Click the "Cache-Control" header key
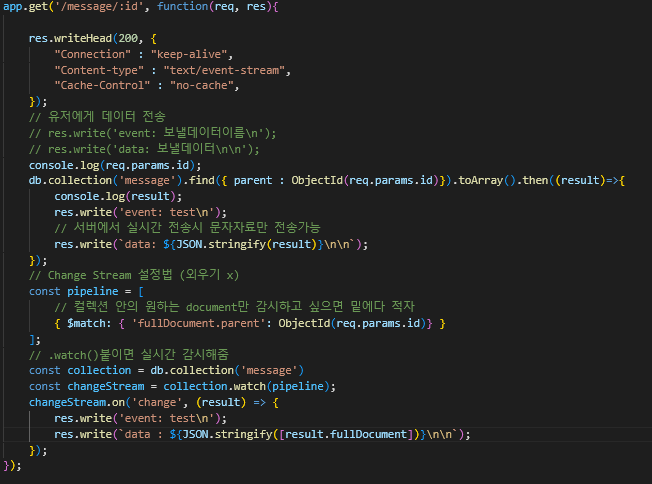This screenshot has width=652, height=484. (102, 86)
